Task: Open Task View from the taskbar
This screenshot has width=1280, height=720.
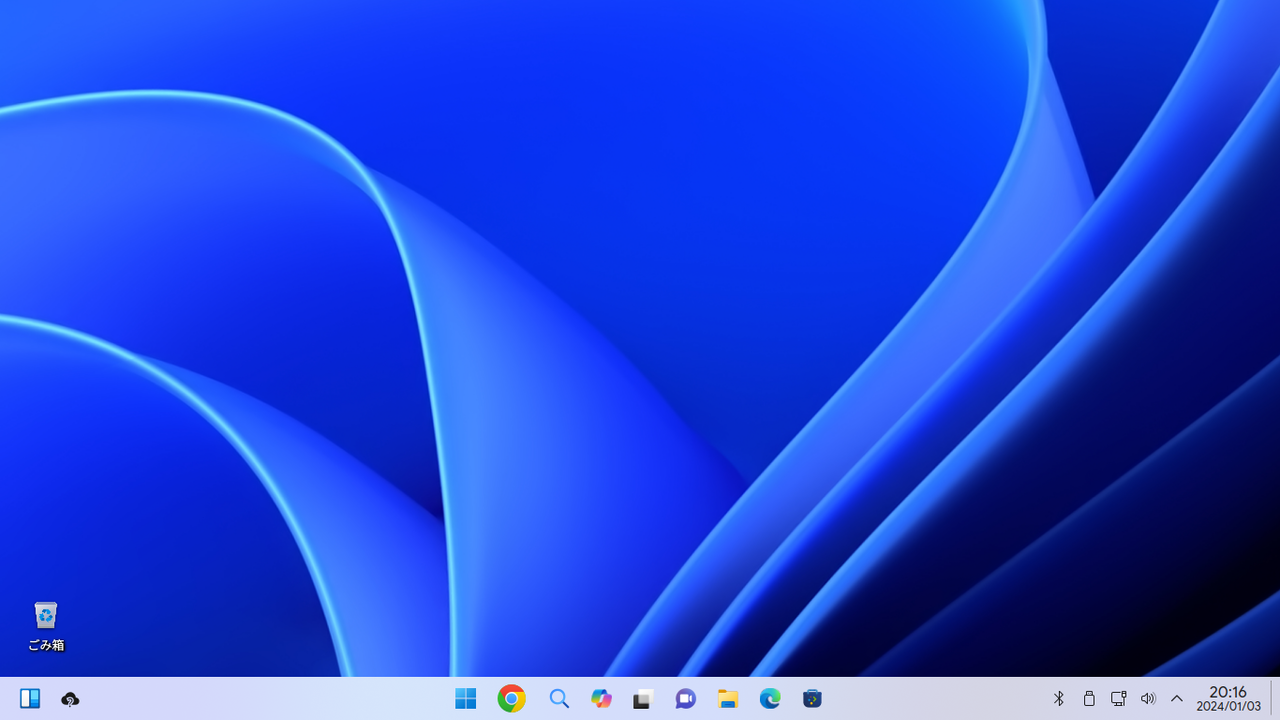Action: click(x=643, y=699)
